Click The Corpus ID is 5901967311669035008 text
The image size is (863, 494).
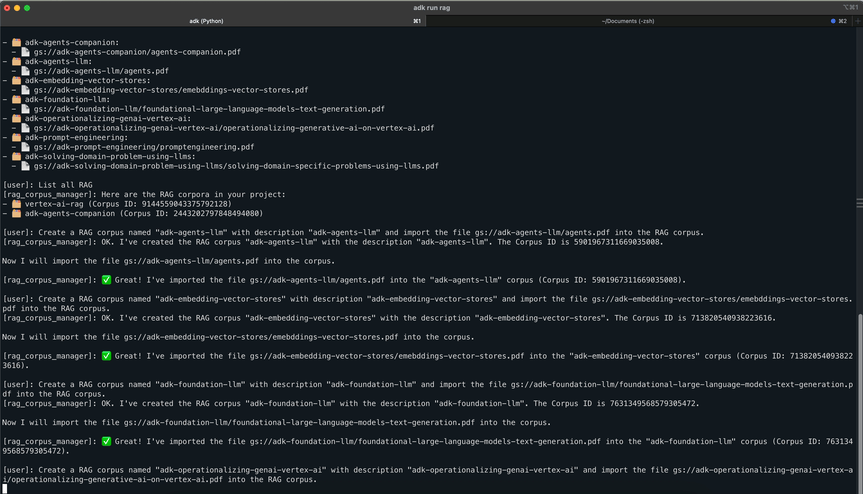point(581,242)
